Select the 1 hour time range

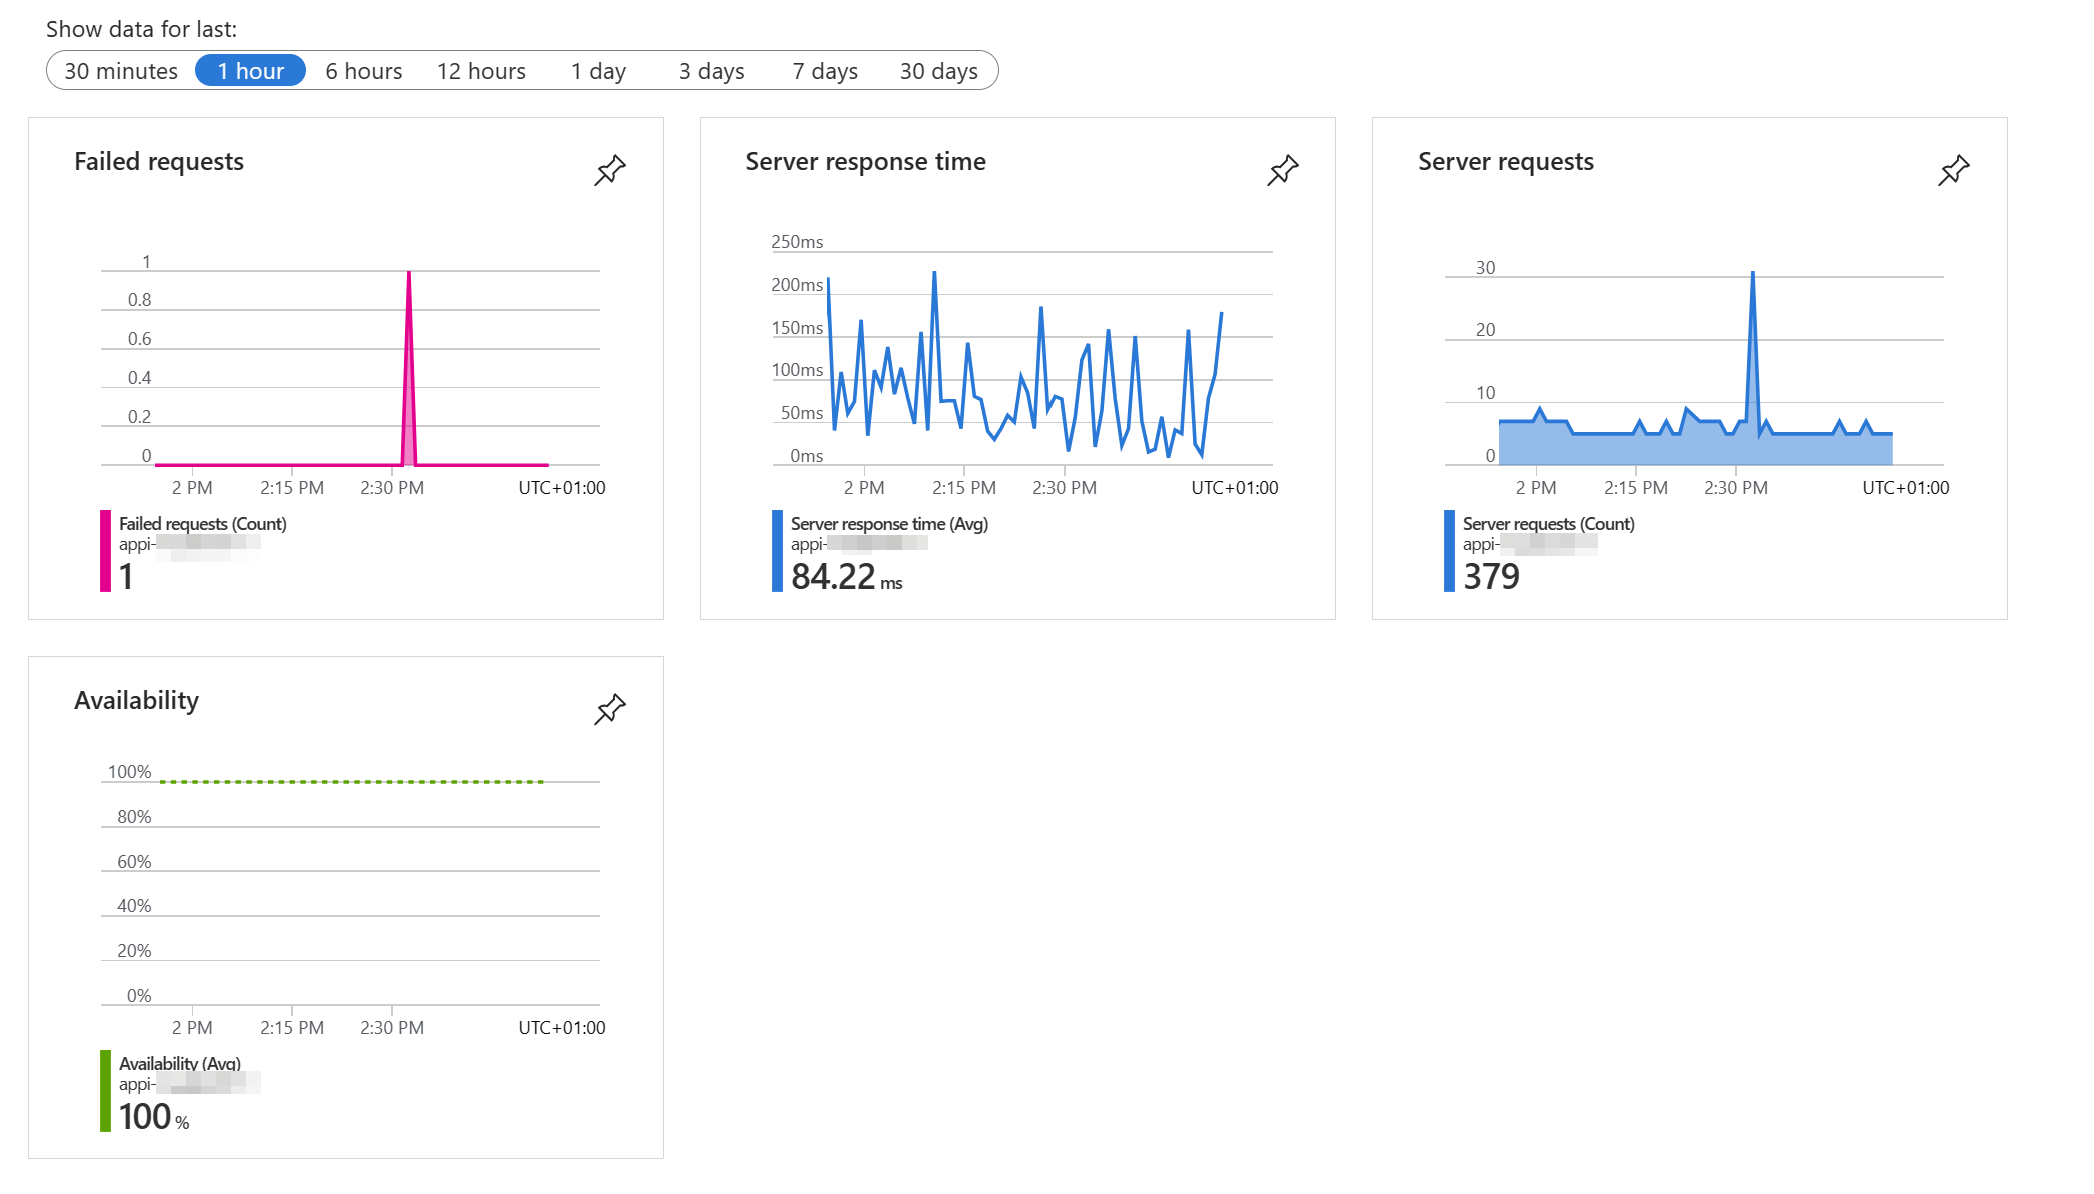click(250, 71)
